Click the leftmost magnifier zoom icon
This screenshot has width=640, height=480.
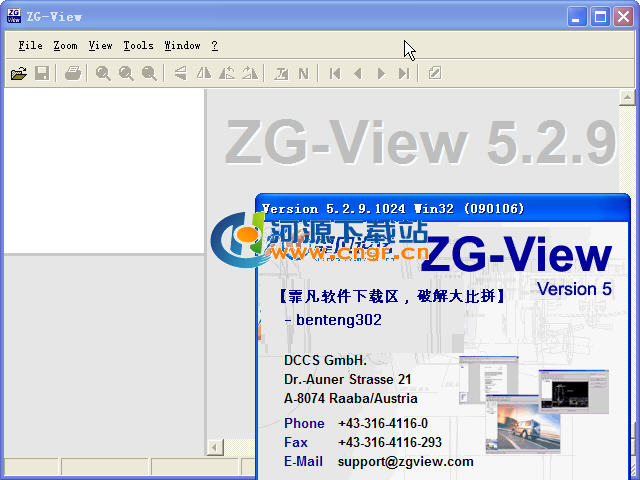103,73
